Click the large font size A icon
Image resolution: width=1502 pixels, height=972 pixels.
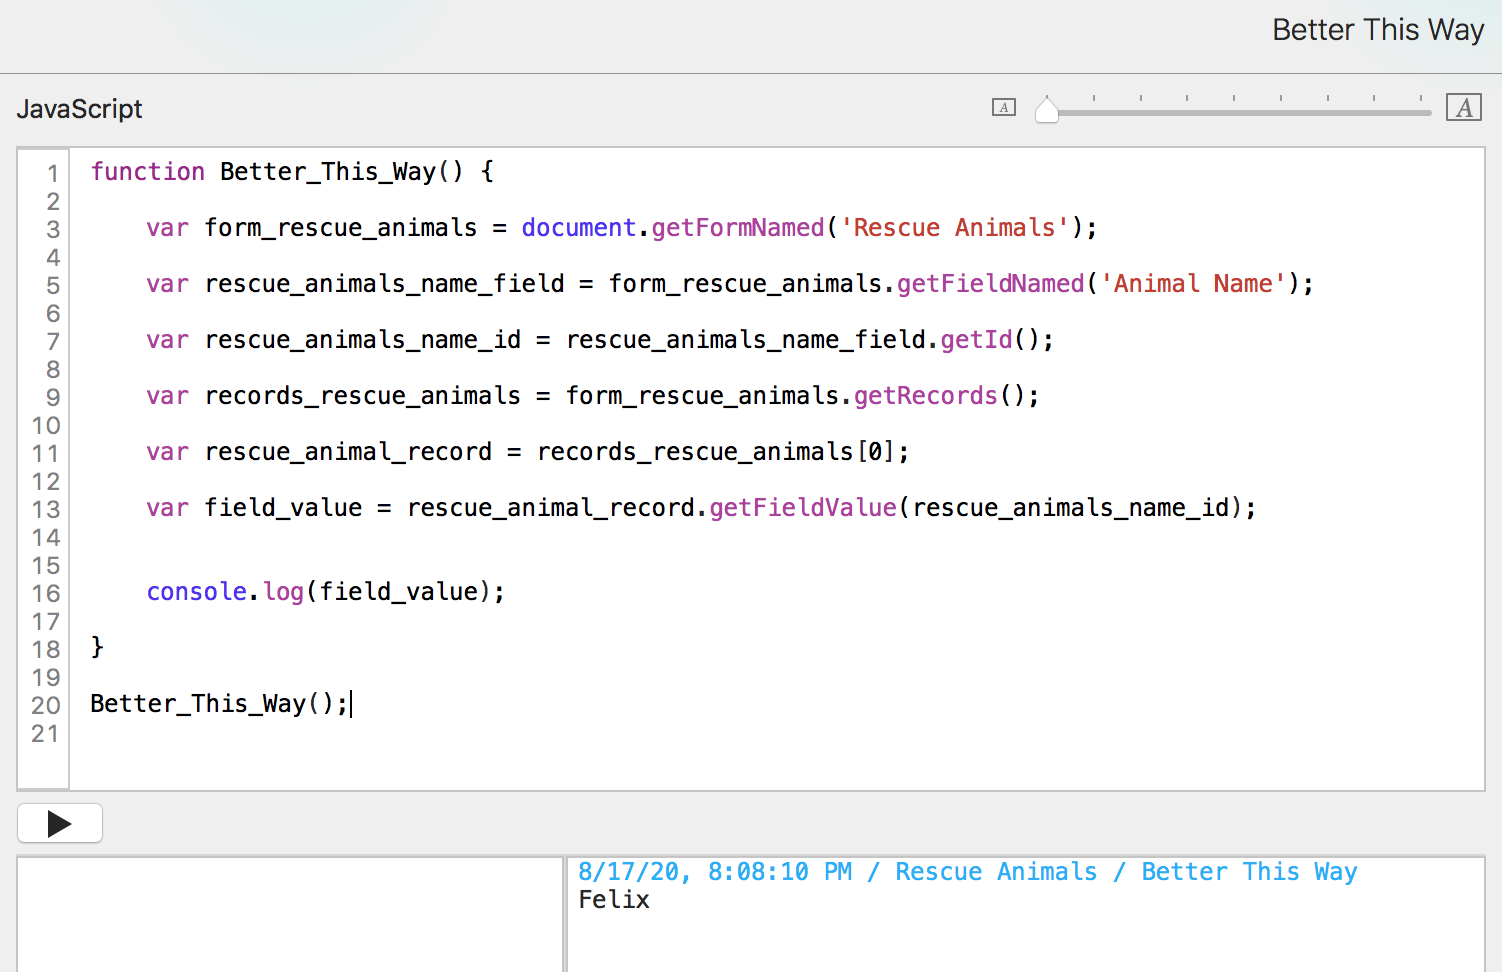click(x=1464, y=107)
